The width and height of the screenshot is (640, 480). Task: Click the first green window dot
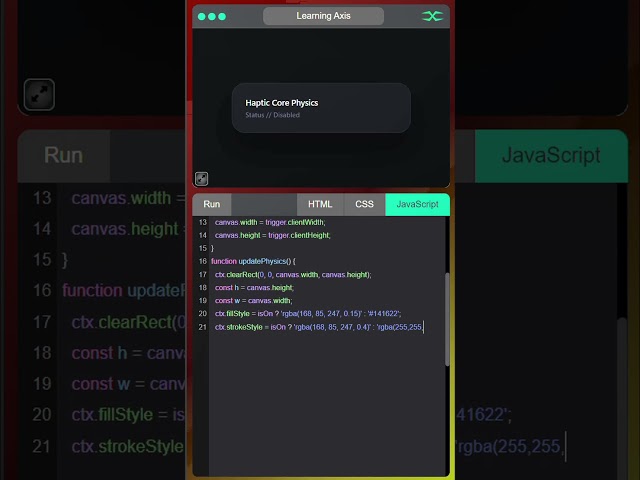click(202, 16)
